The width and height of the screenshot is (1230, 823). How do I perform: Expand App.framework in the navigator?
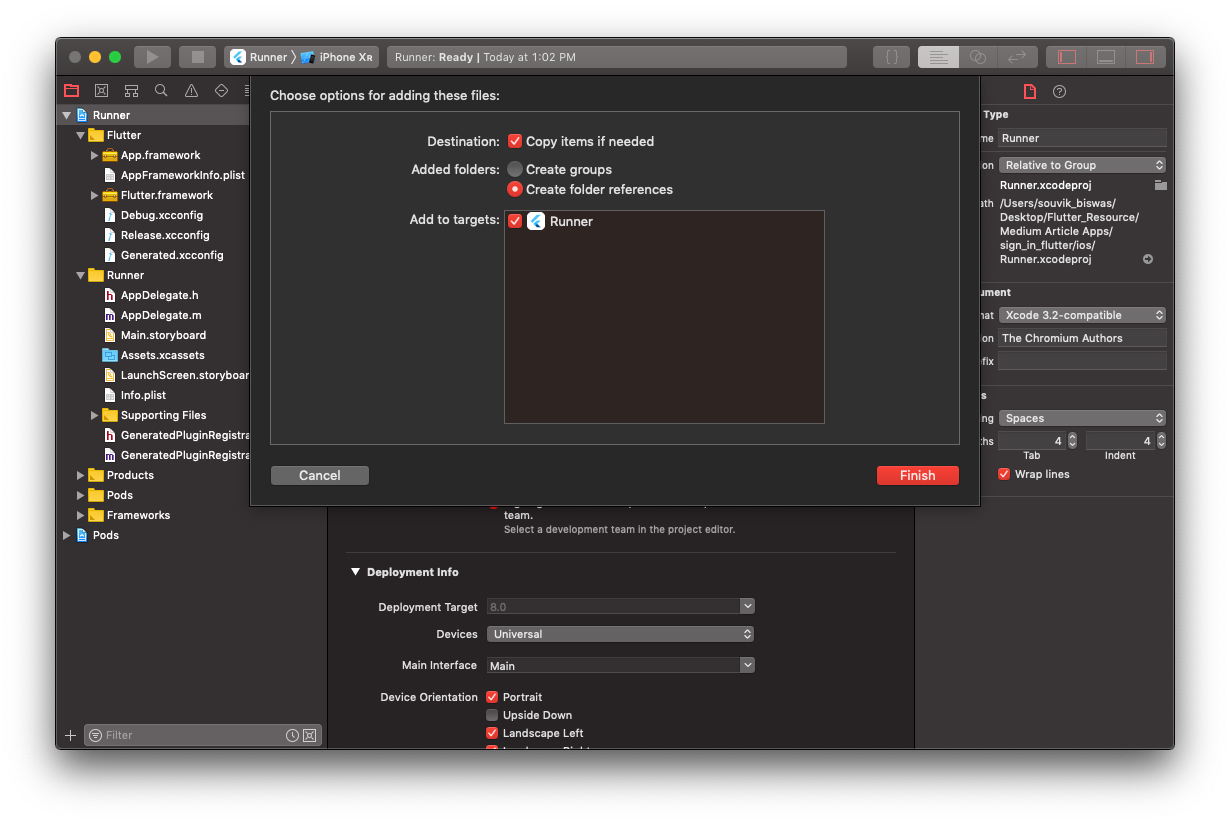click(95, 155)
